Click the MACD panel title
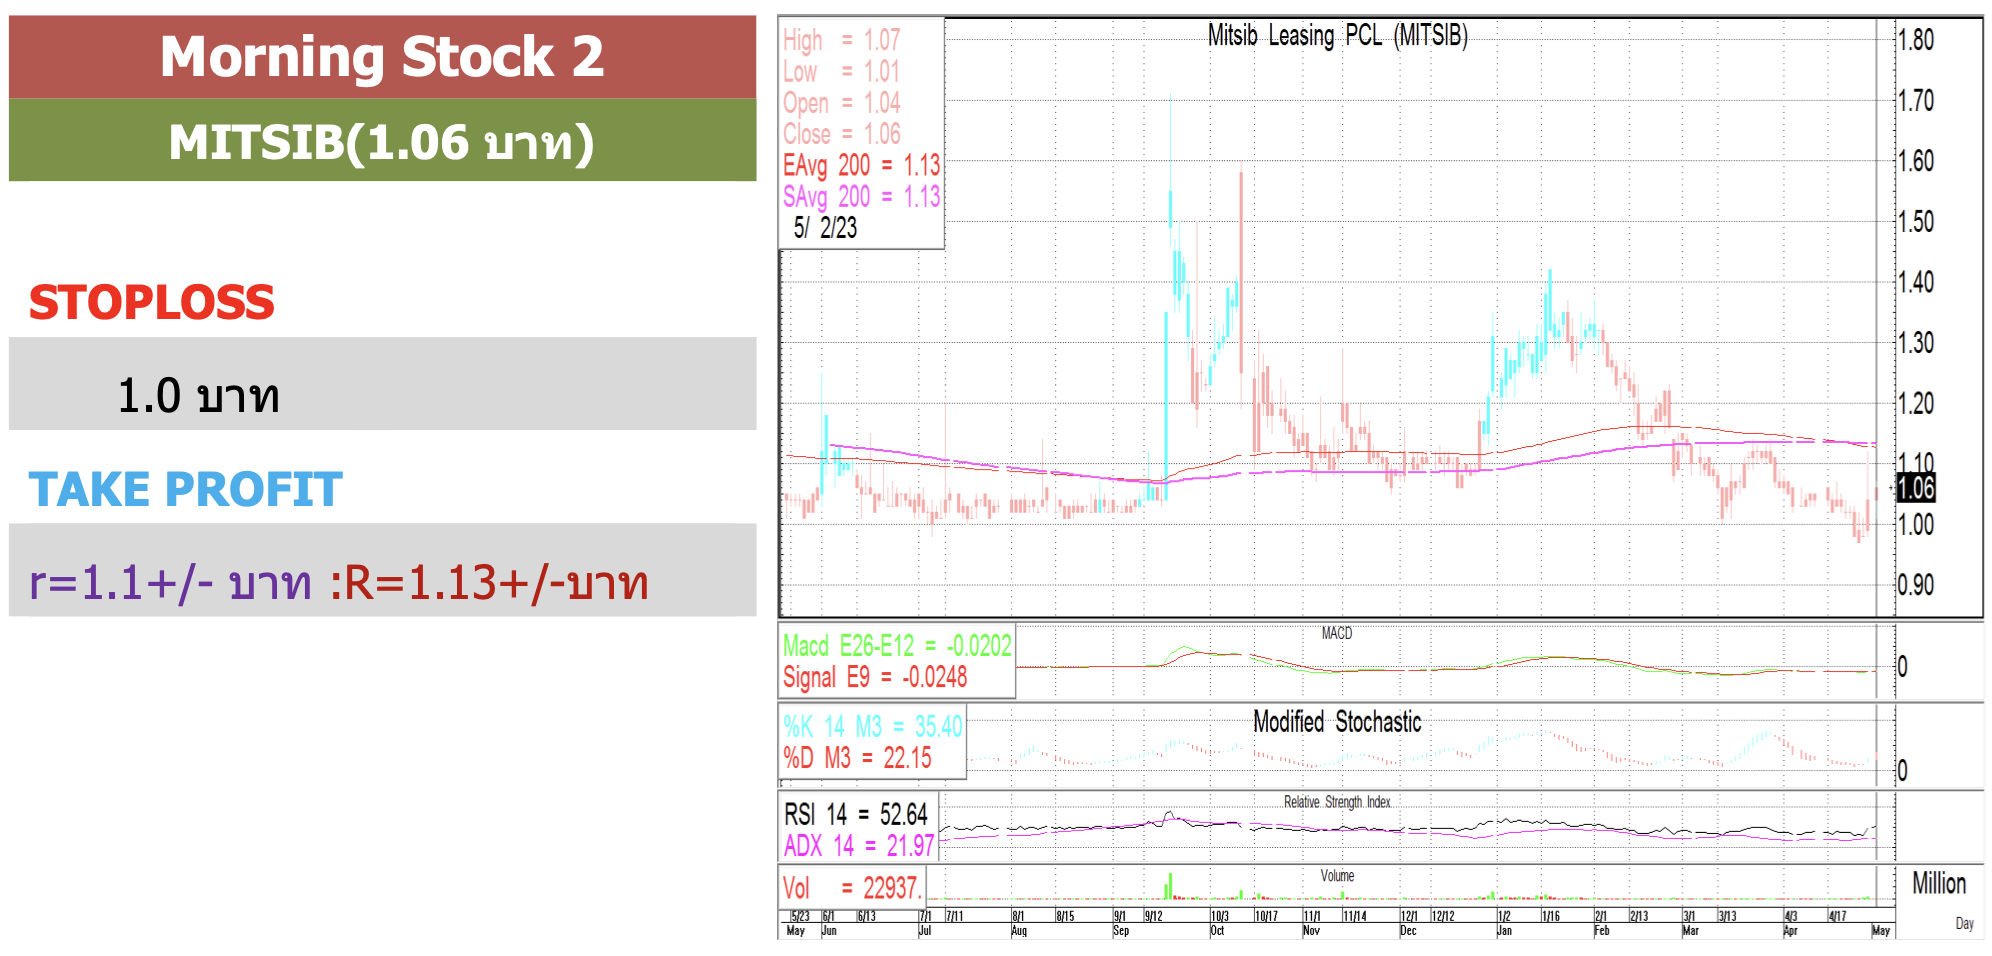This screenshot has width=1992, height=956. point(1336,633)
